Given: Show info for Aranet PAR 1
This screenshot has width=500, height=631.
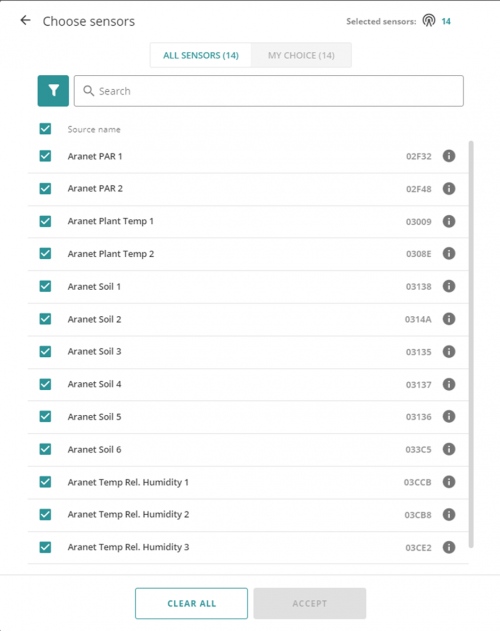Looking at the screenshot, I should pyautogui.click(x=449, y=156).
